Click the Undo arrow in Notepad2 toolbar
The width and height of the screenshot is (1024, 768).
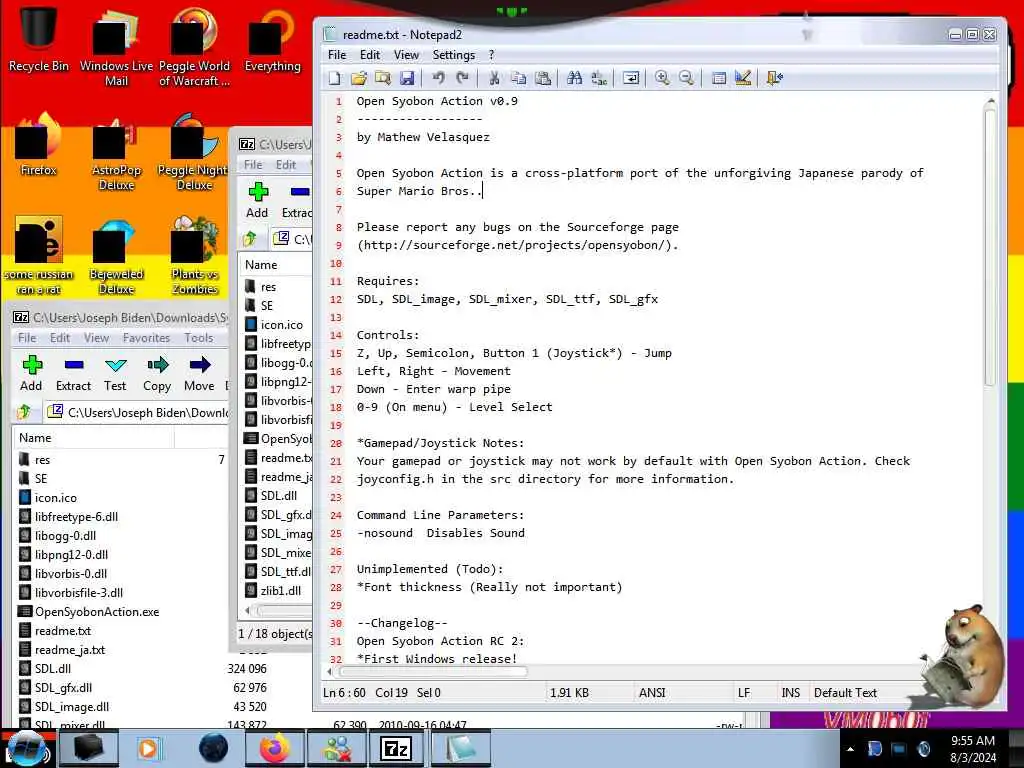438,78
